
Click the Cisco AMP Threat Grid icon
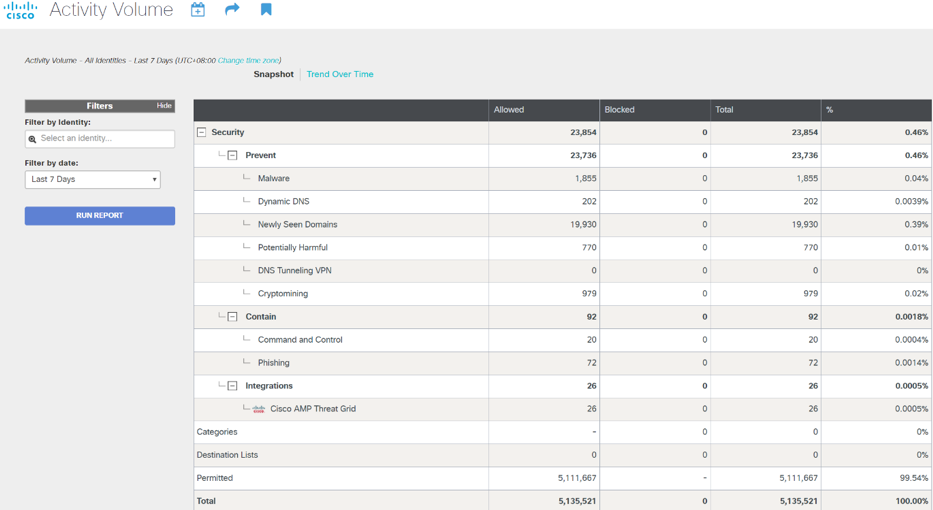258,409
